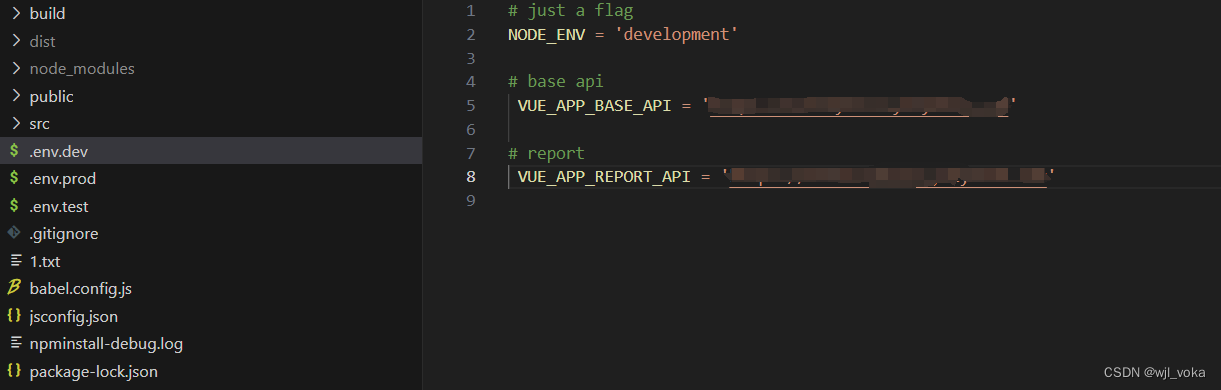Open jsconfig.json in the explorer
Viewport: 1221px width, 390px height.
click(x=74, y=316)
